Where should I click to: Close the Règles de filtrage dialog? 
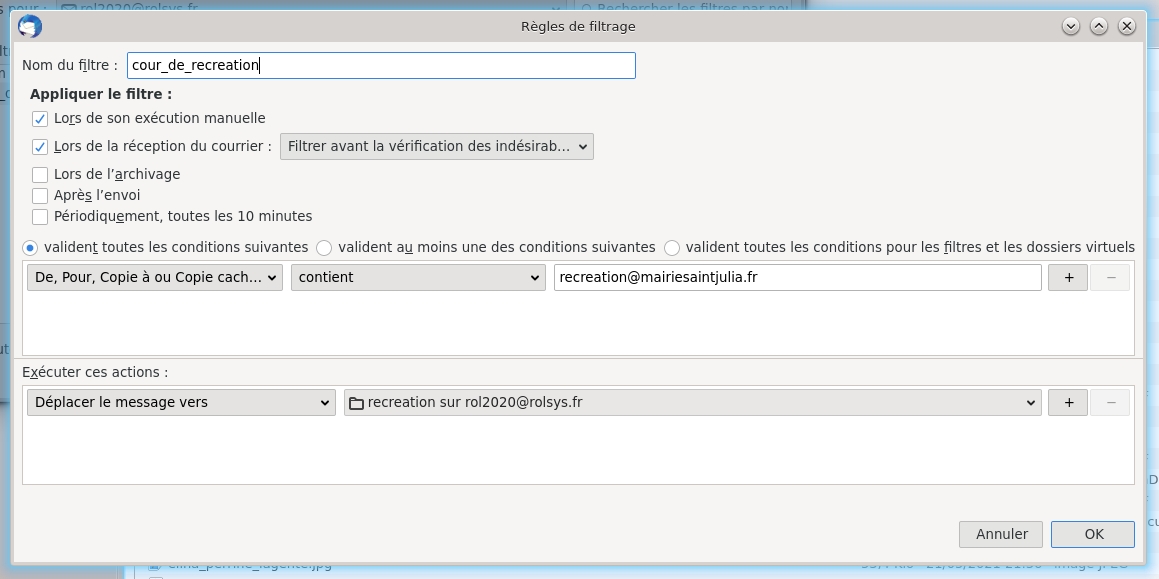1127,26
